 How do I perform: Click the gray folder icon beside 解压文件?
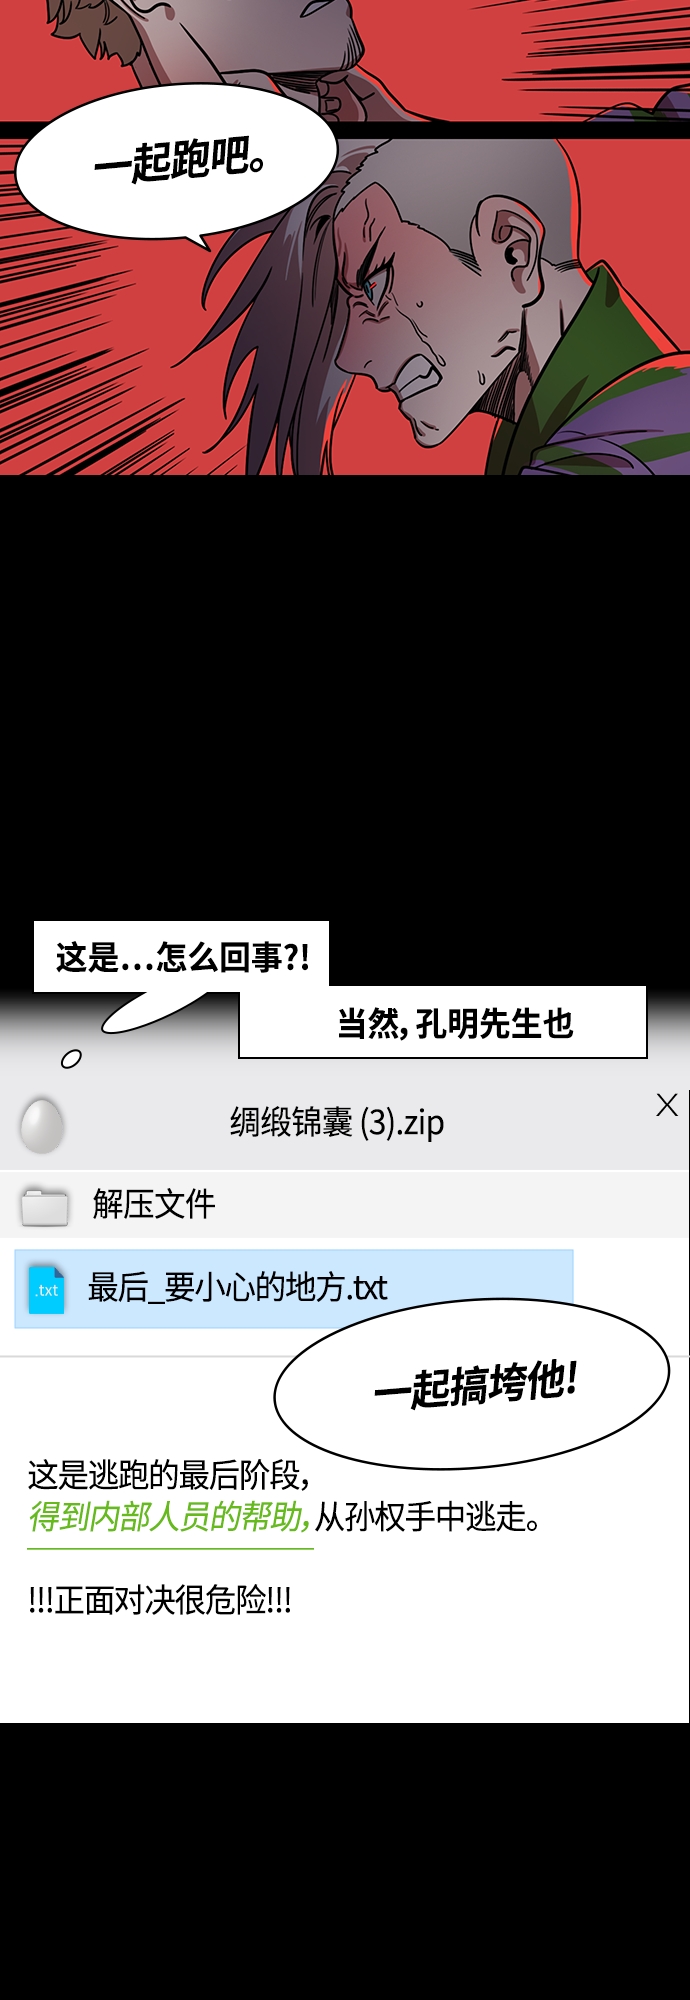pos(45,1206)
